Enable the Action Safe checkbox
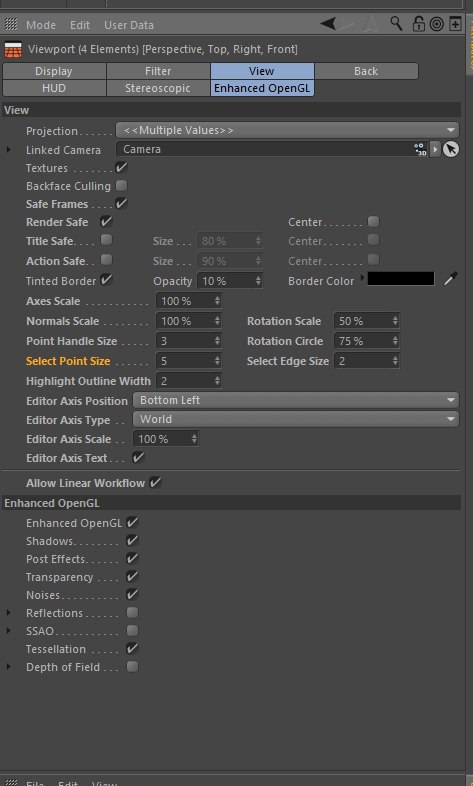This screenshot has width=473, height=786. [106, 260]
